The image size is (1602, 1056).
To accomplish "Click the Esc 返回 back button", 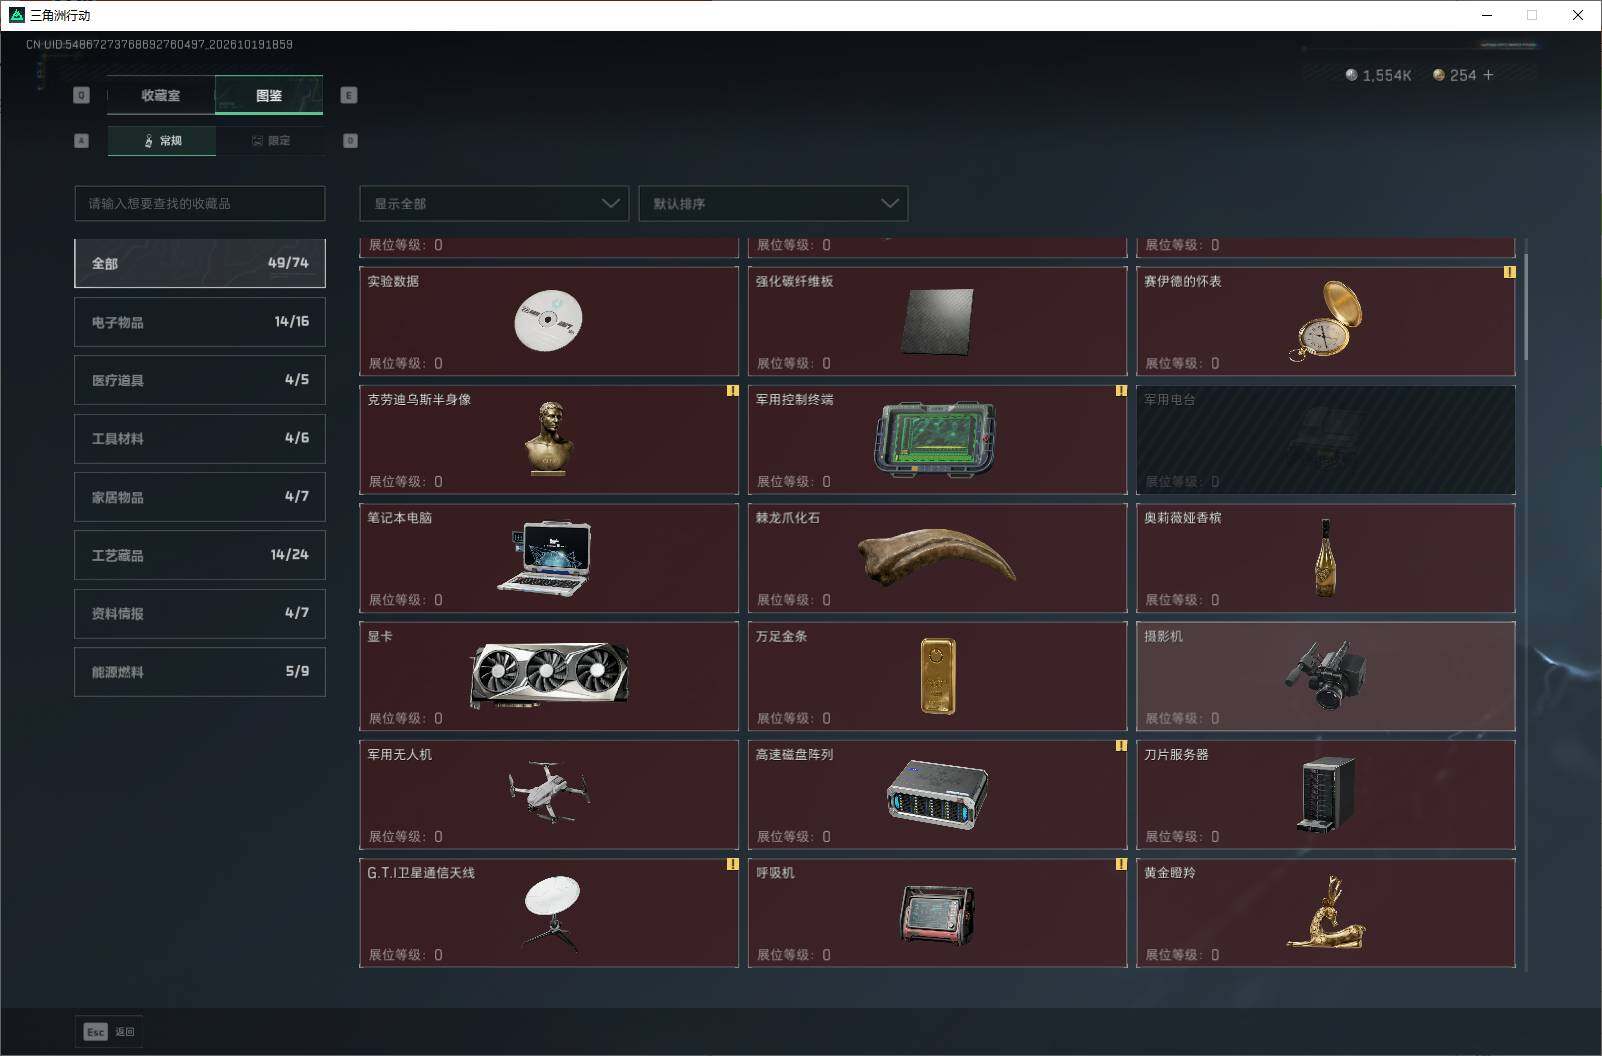I will tap(109, 1031).
